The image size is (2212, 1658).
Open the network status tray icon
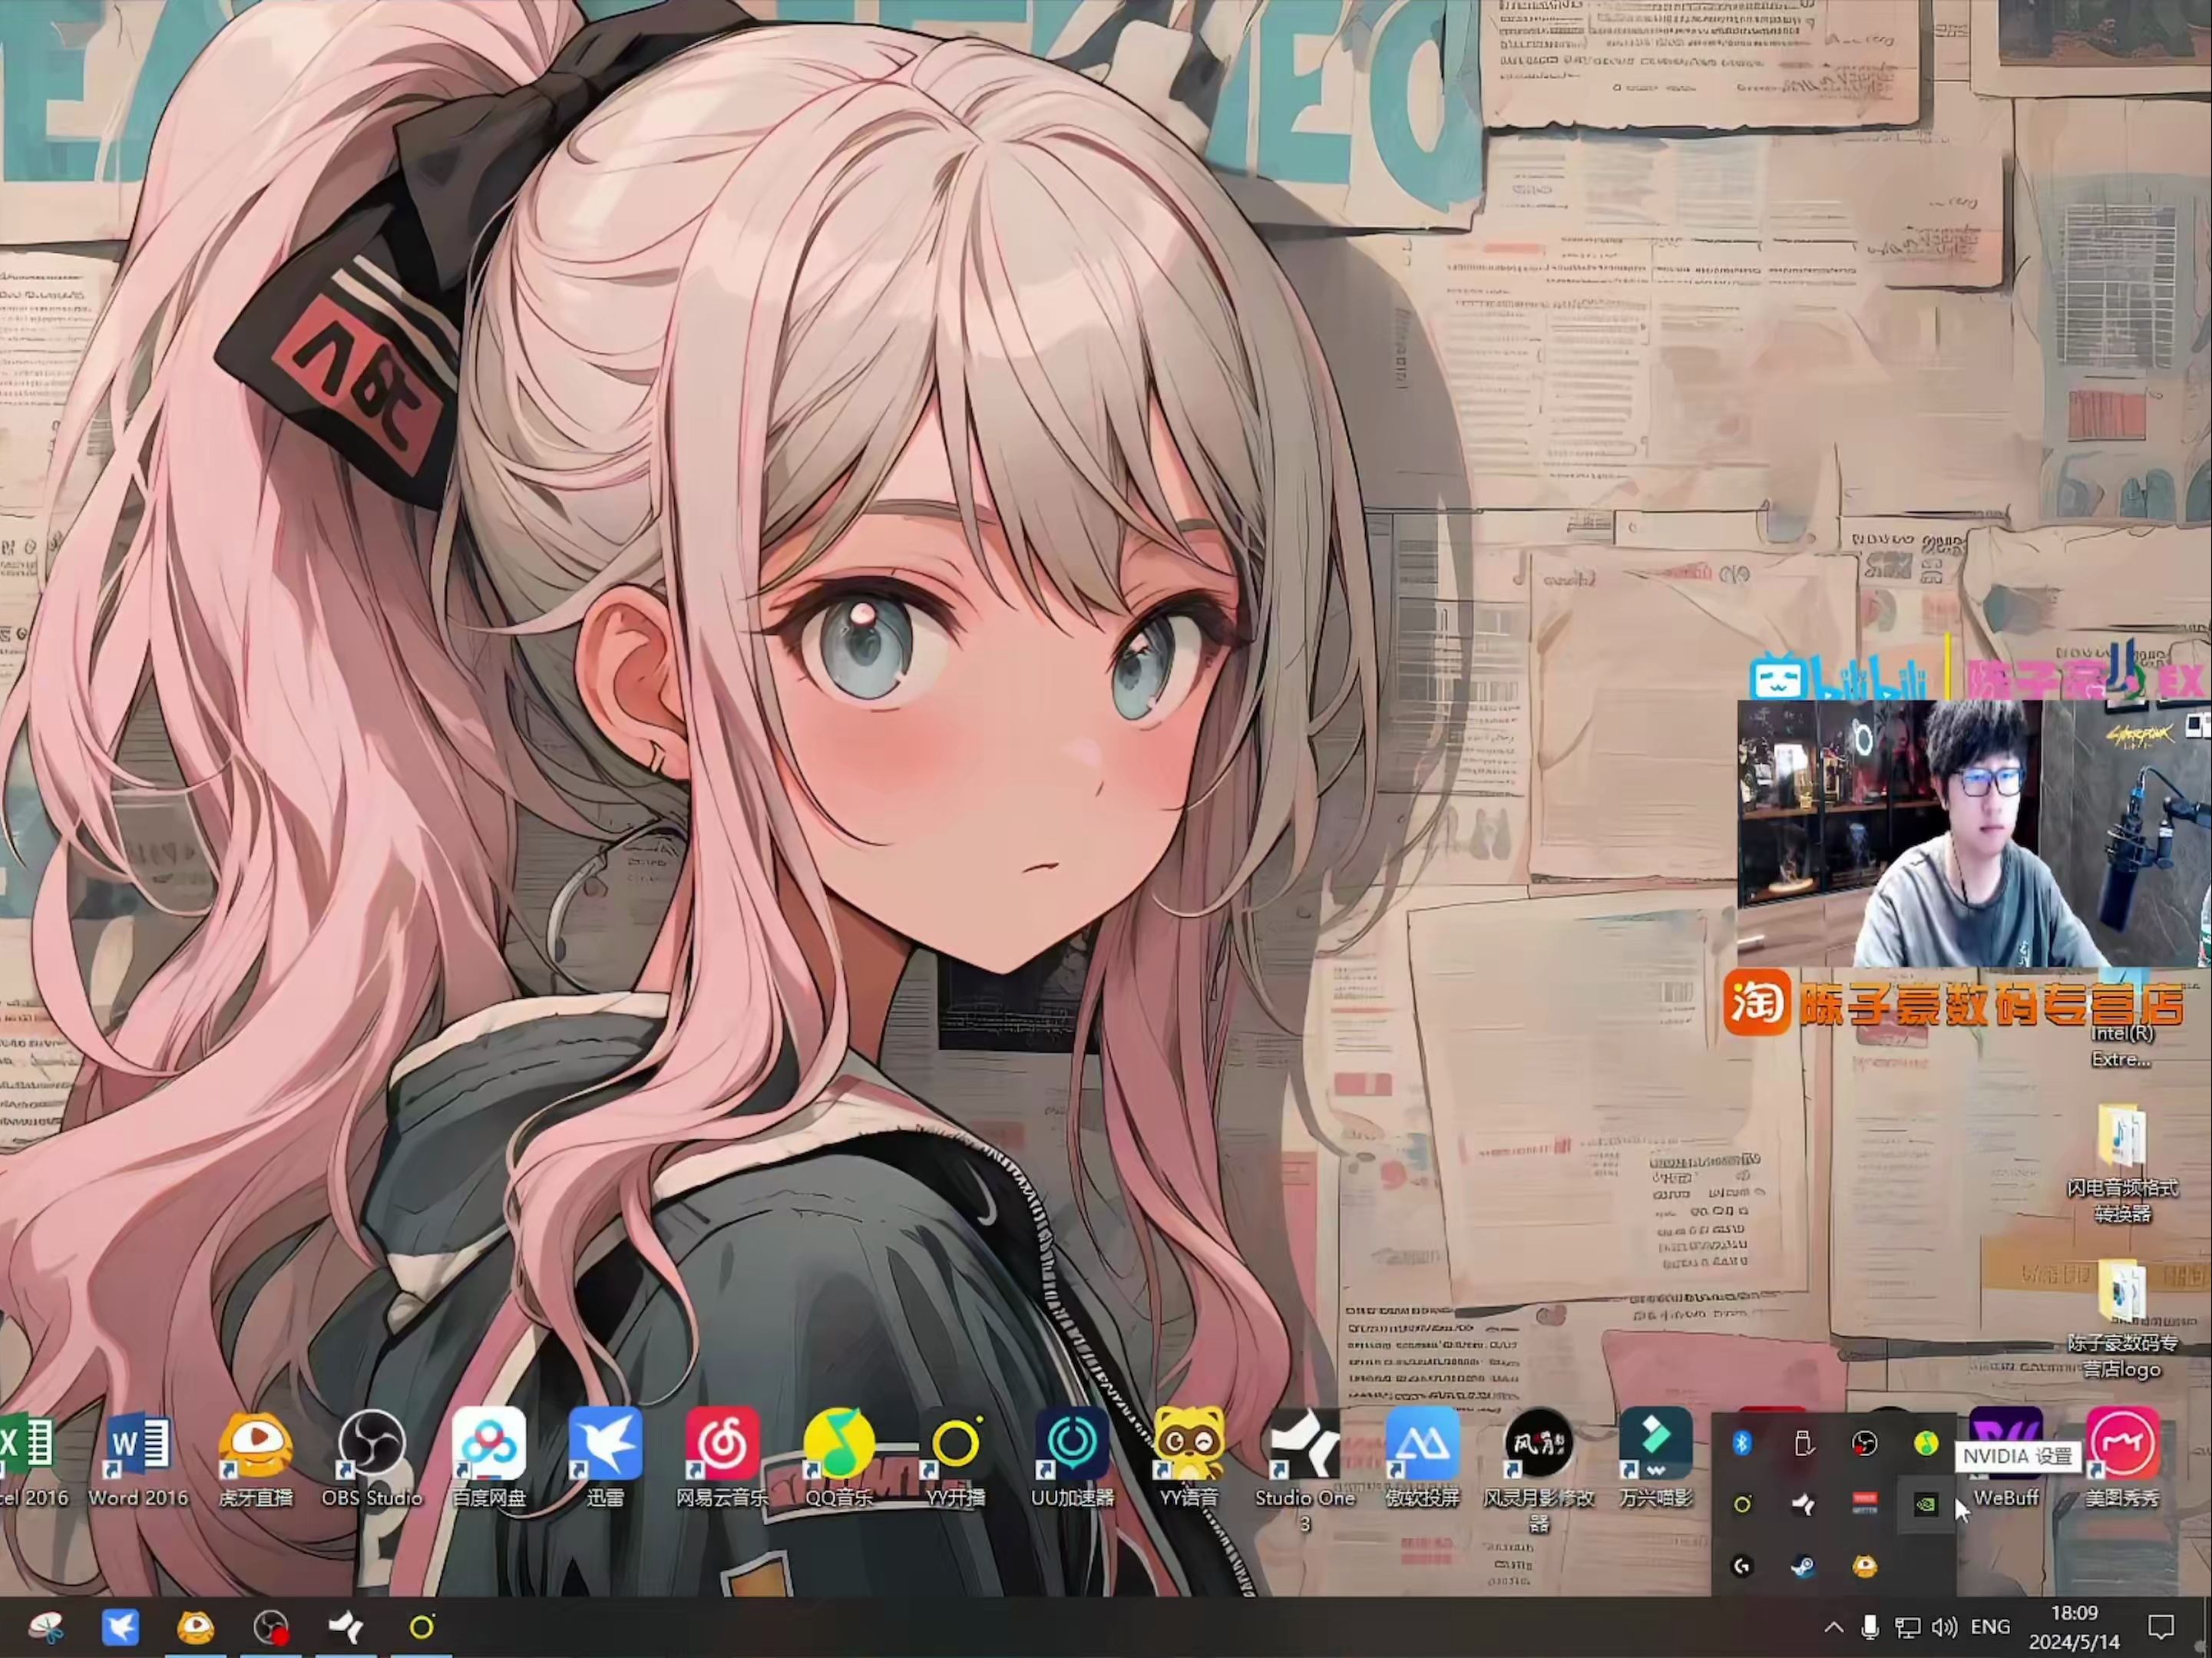(x=1907, y=1628)
